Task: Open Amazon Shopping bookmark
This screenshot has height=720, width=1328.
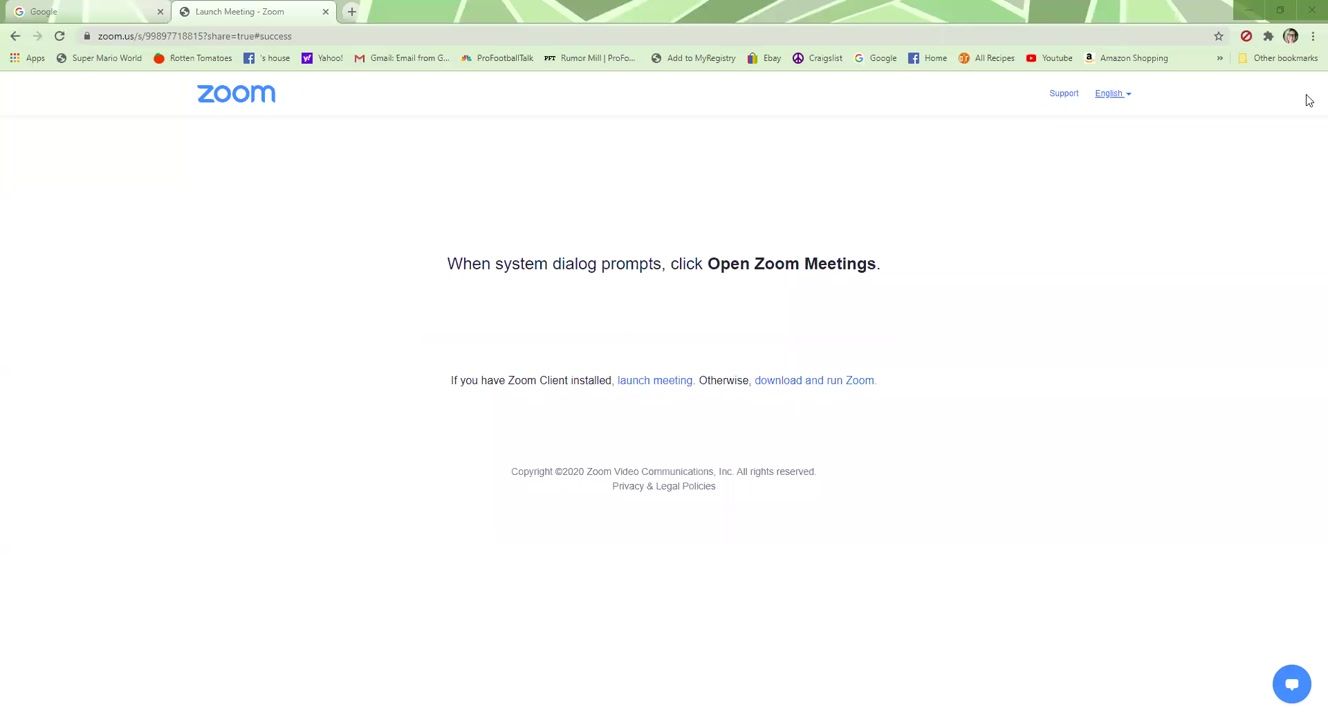Action: (x=1125, y=58)
